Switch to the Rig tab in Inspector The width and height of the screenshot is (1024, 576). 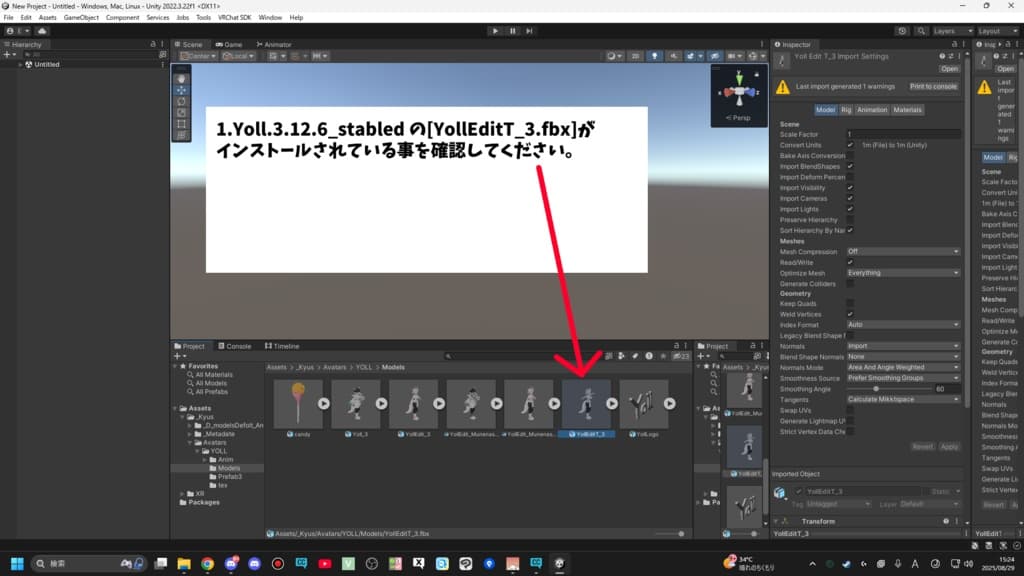846,109
